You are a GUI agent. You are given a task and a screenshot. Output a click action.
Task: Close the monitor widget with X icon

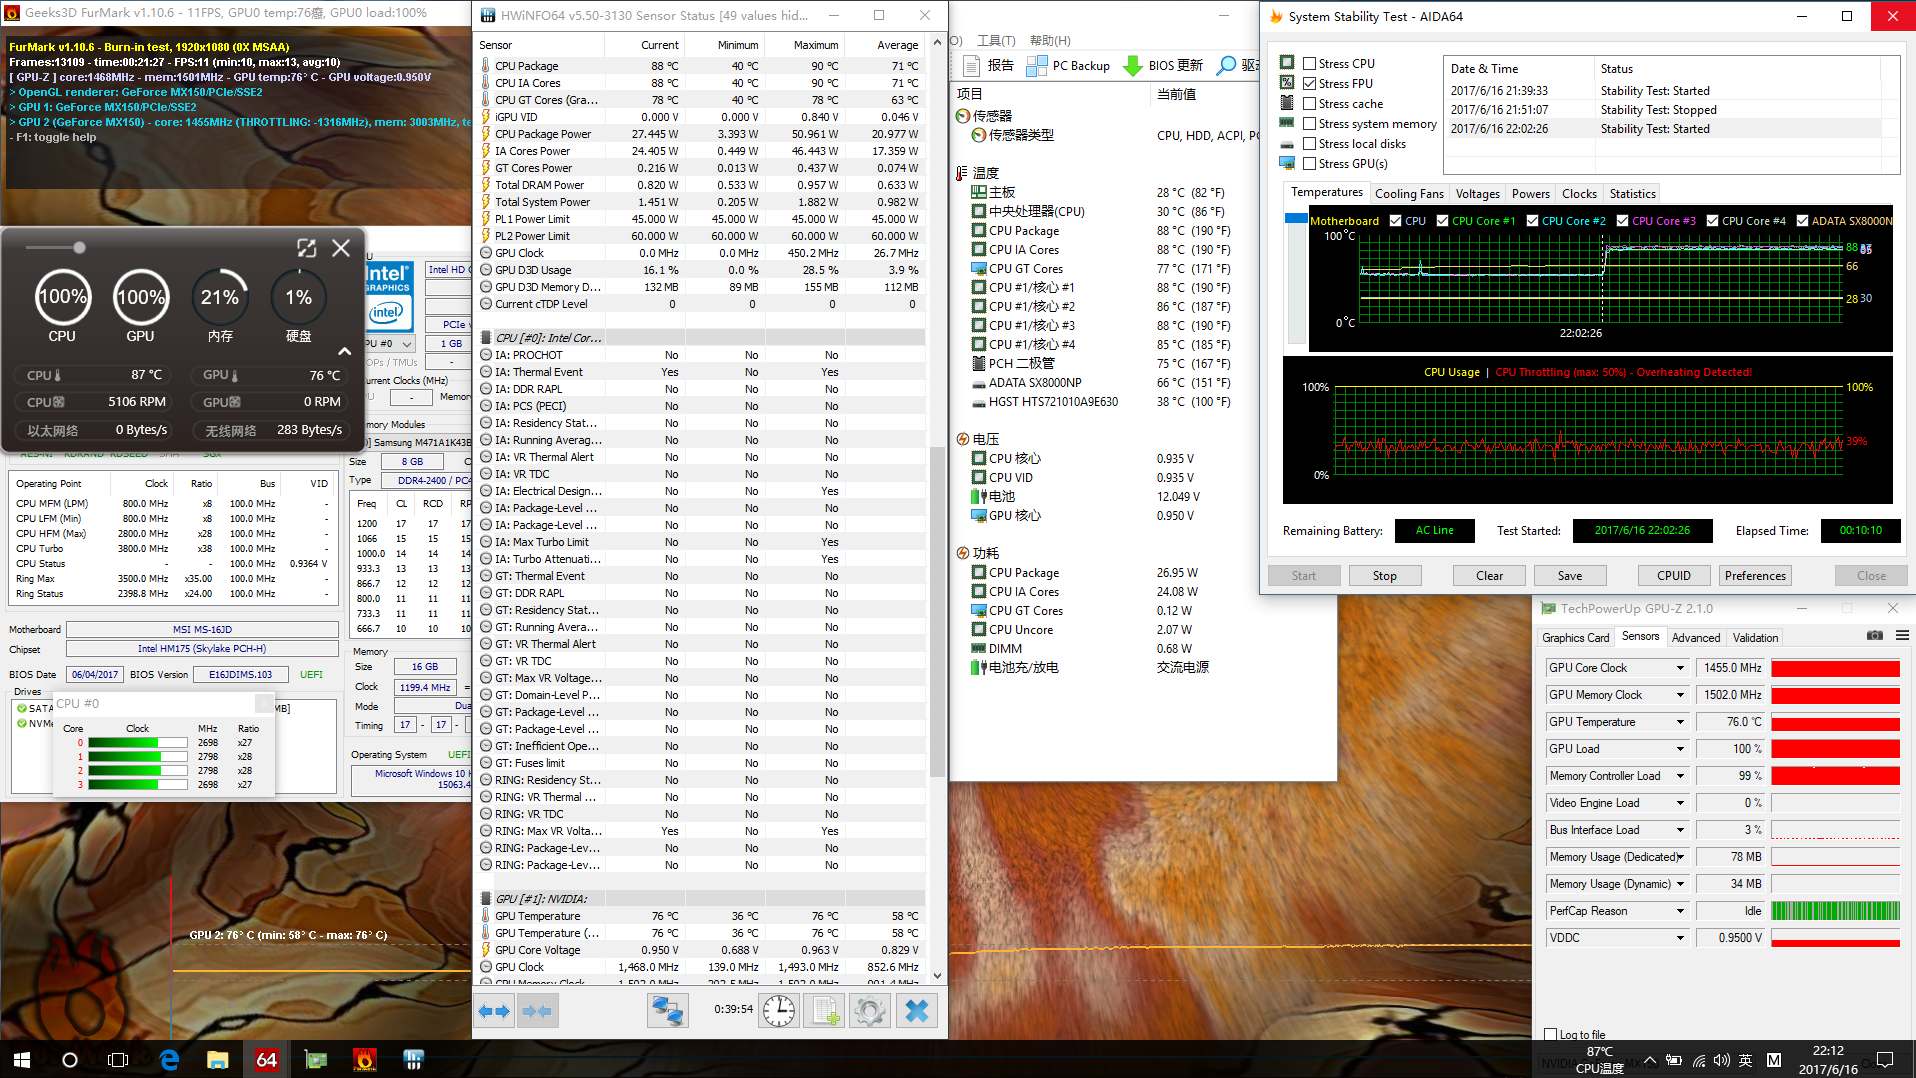point(341,248)
